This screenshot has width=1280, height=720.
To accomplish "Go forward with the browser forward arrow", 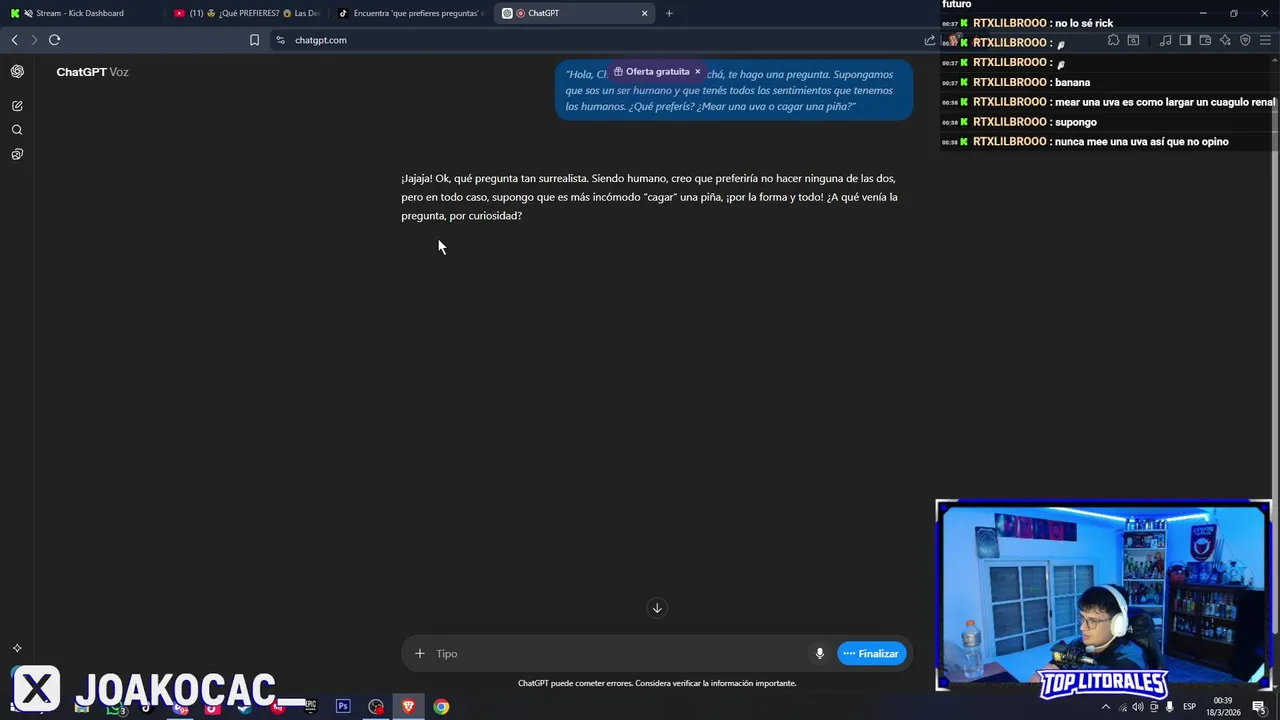I will 34,40.
